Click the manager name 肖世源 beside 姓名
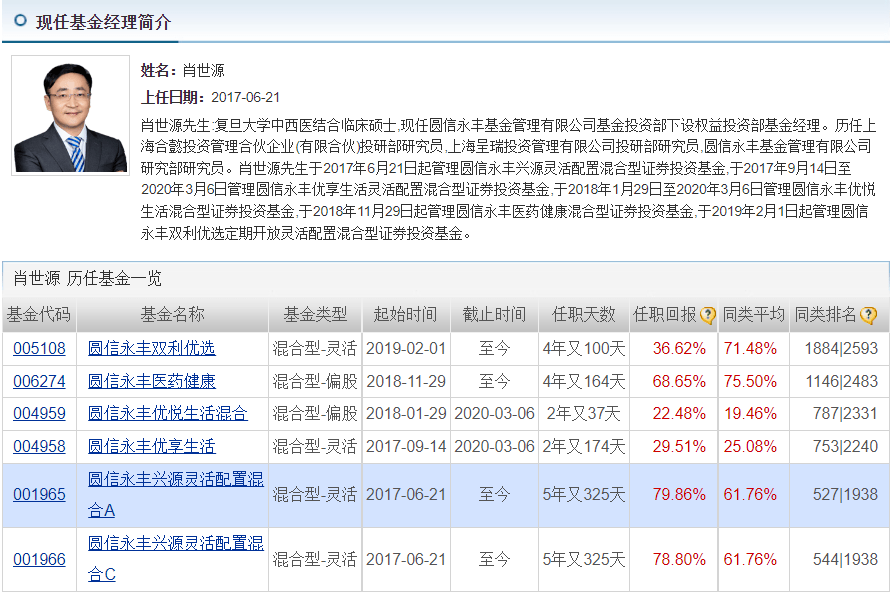The width and height of the screenshot is (894, 597). coord(204,70)
